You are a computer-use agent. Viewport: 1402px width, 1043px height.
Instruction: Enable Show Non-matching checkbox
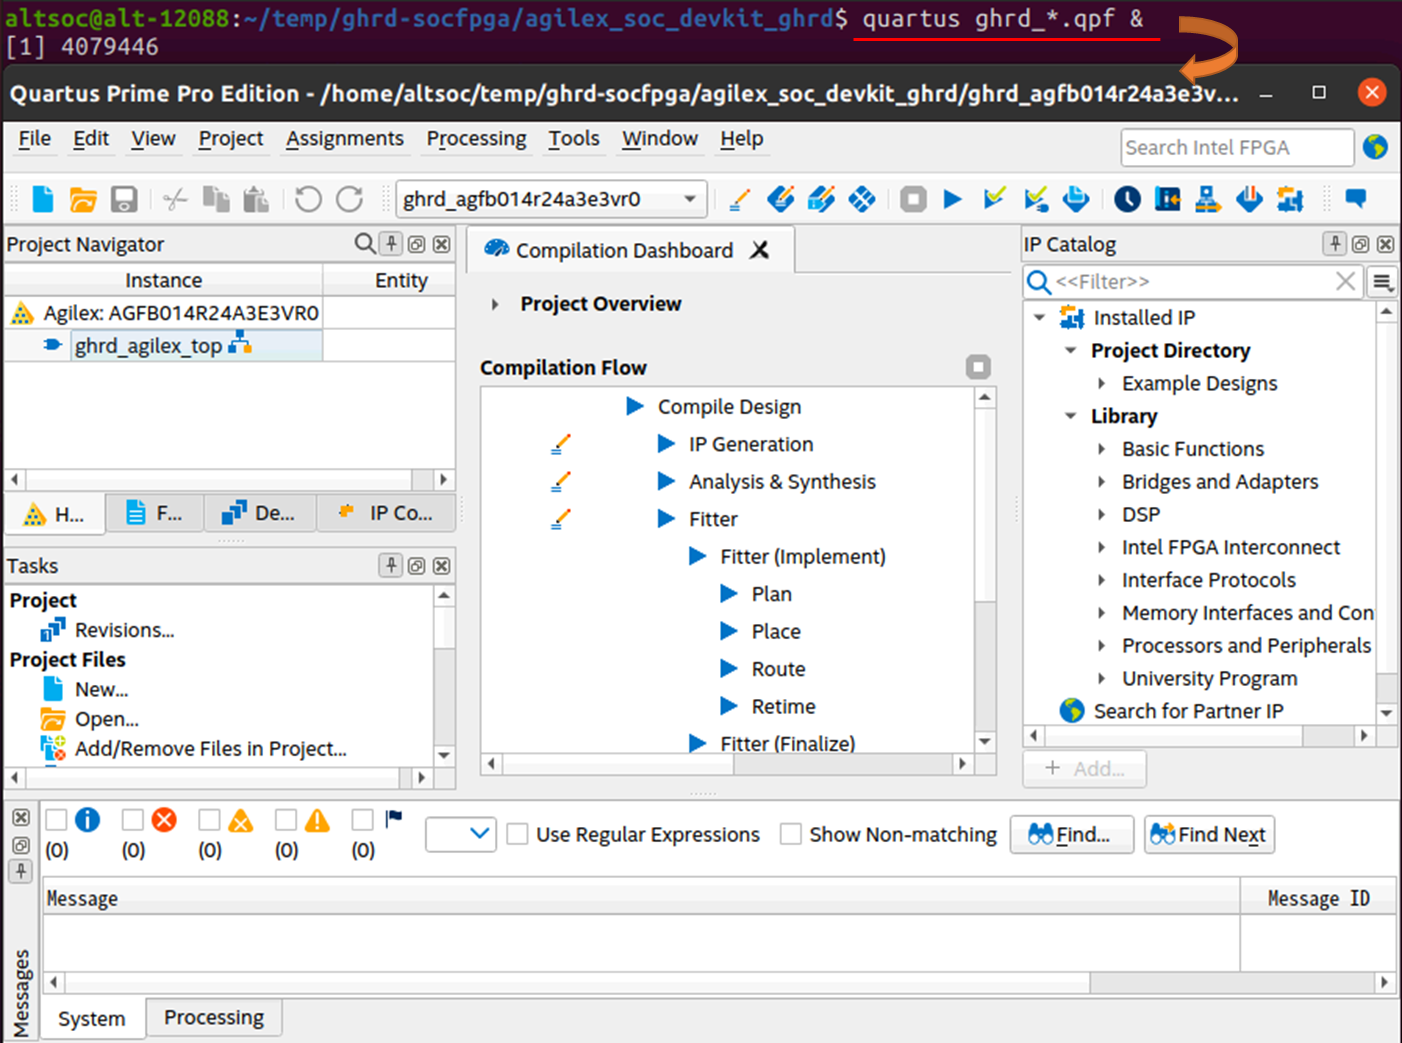tap(791, 834)
